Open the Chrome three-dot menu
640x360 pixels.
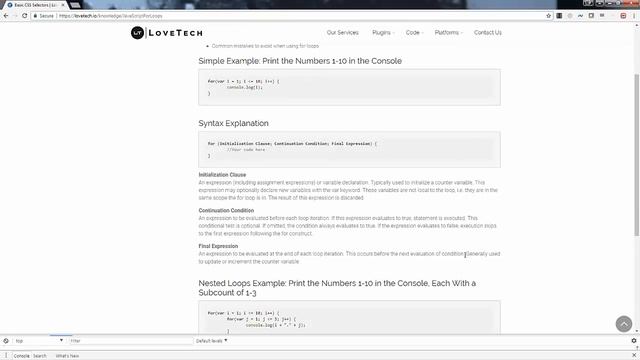tap(634, 16)
